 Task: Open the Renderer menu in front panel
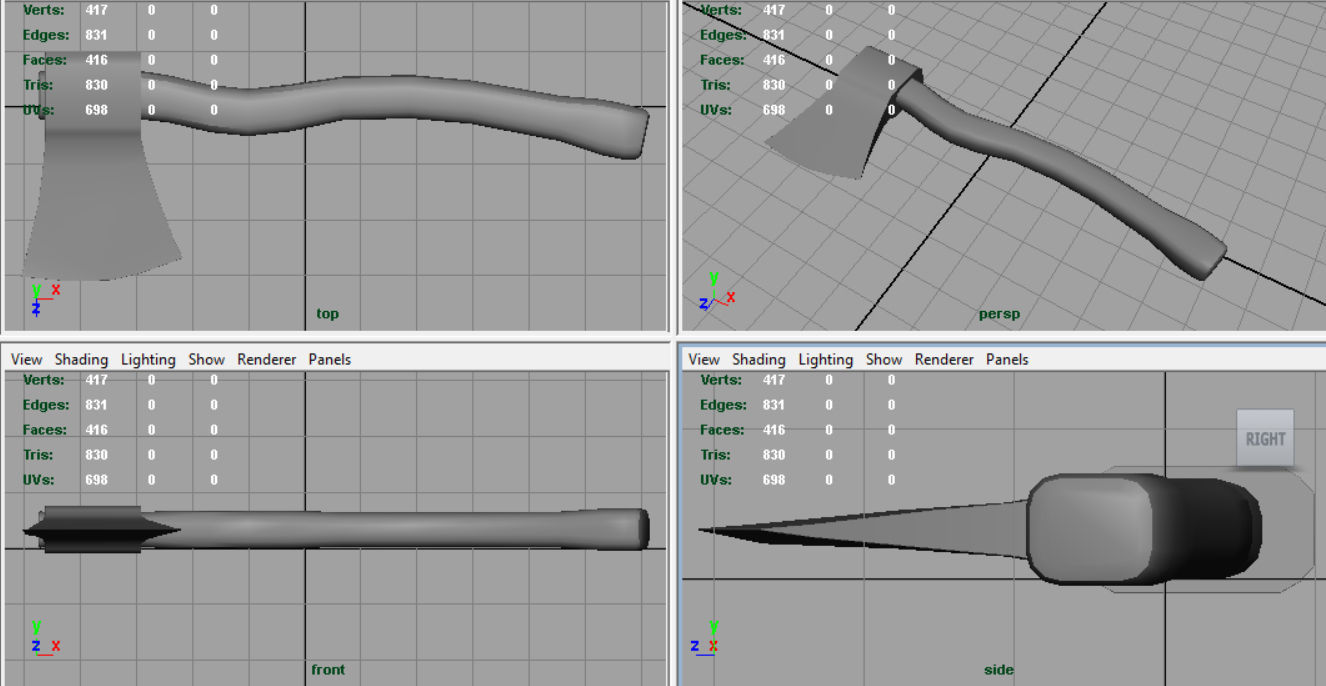(266, 359)
